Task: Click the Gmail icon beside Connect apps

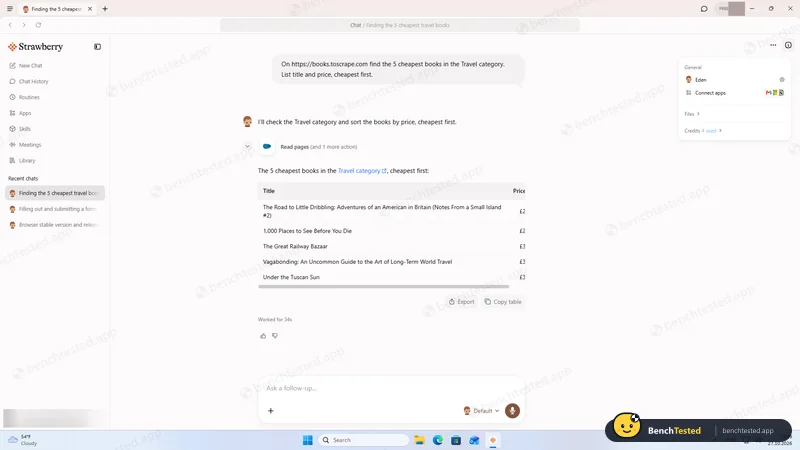Action: coord(768,93)
